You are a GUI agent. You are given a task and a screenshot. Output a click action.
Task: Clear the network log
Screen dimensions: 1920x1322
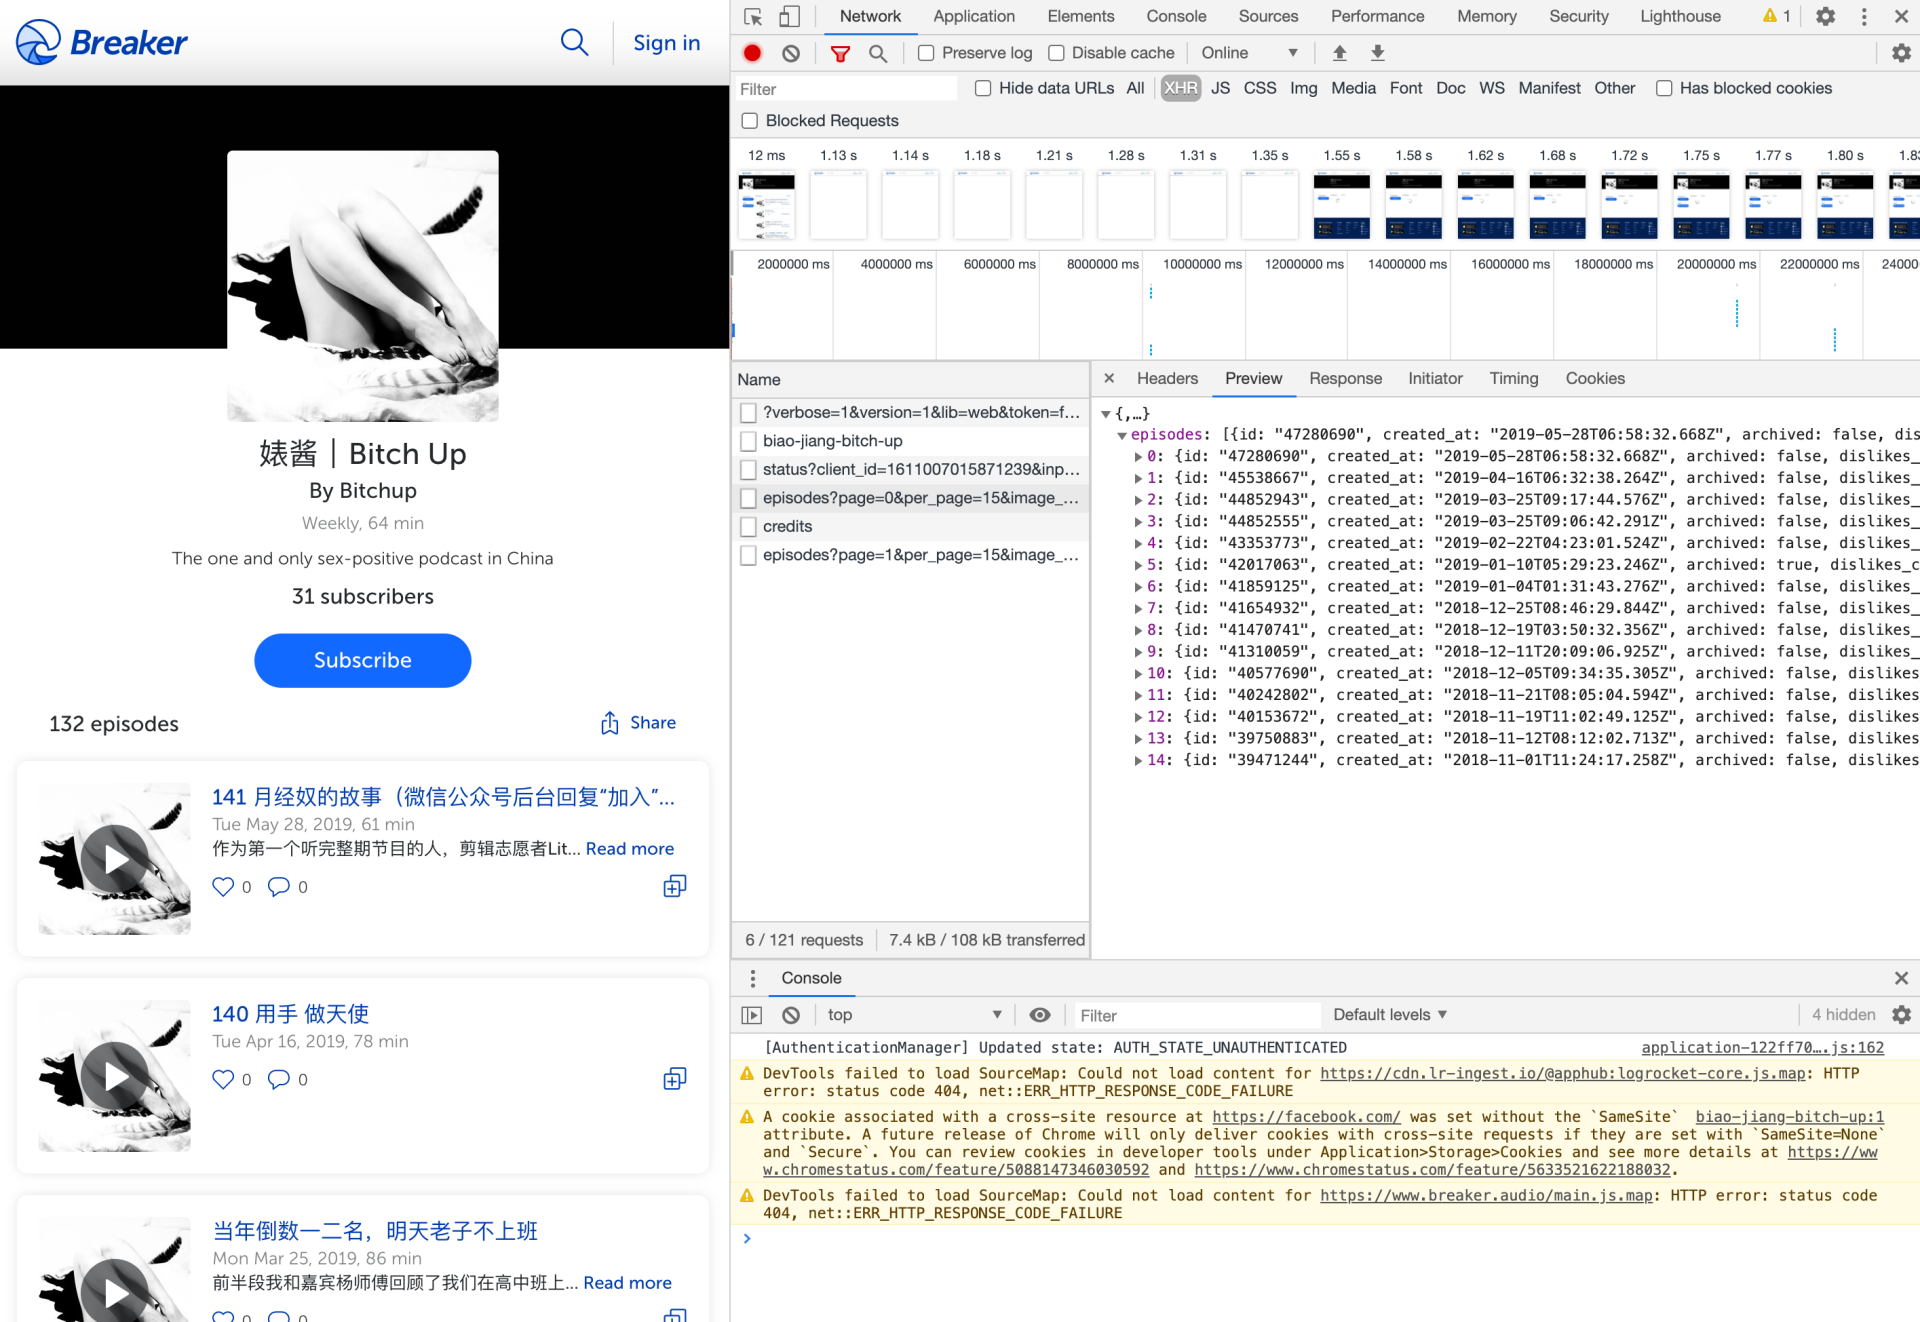pyautogui.click(x=791, y=53)
